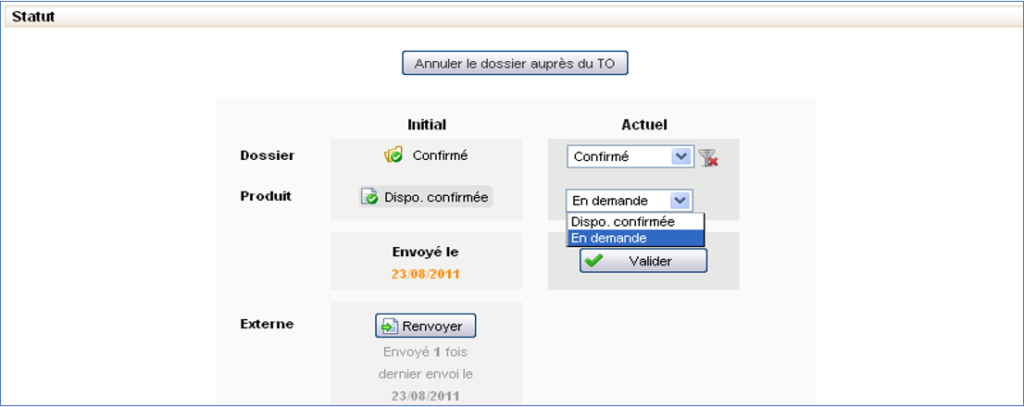Click the 'Actuel' column heading
This screenshot has height=407, width=1024.
[x=643, y=125]
